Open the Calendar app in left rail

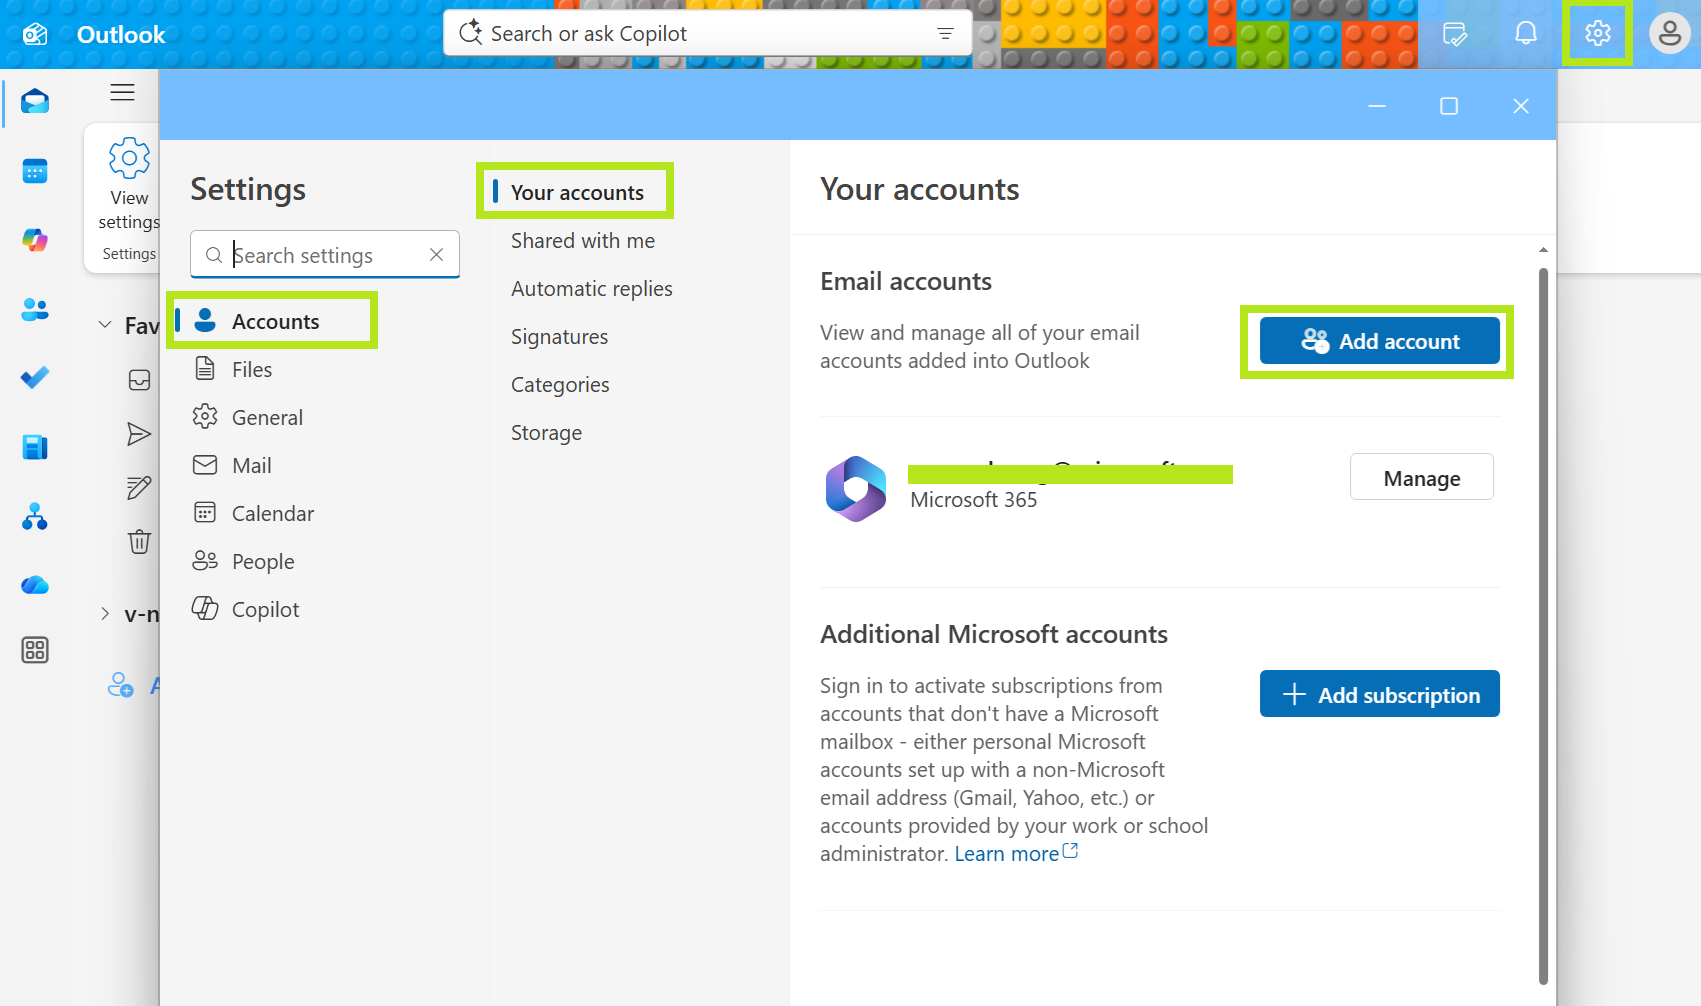pos(35,171)
